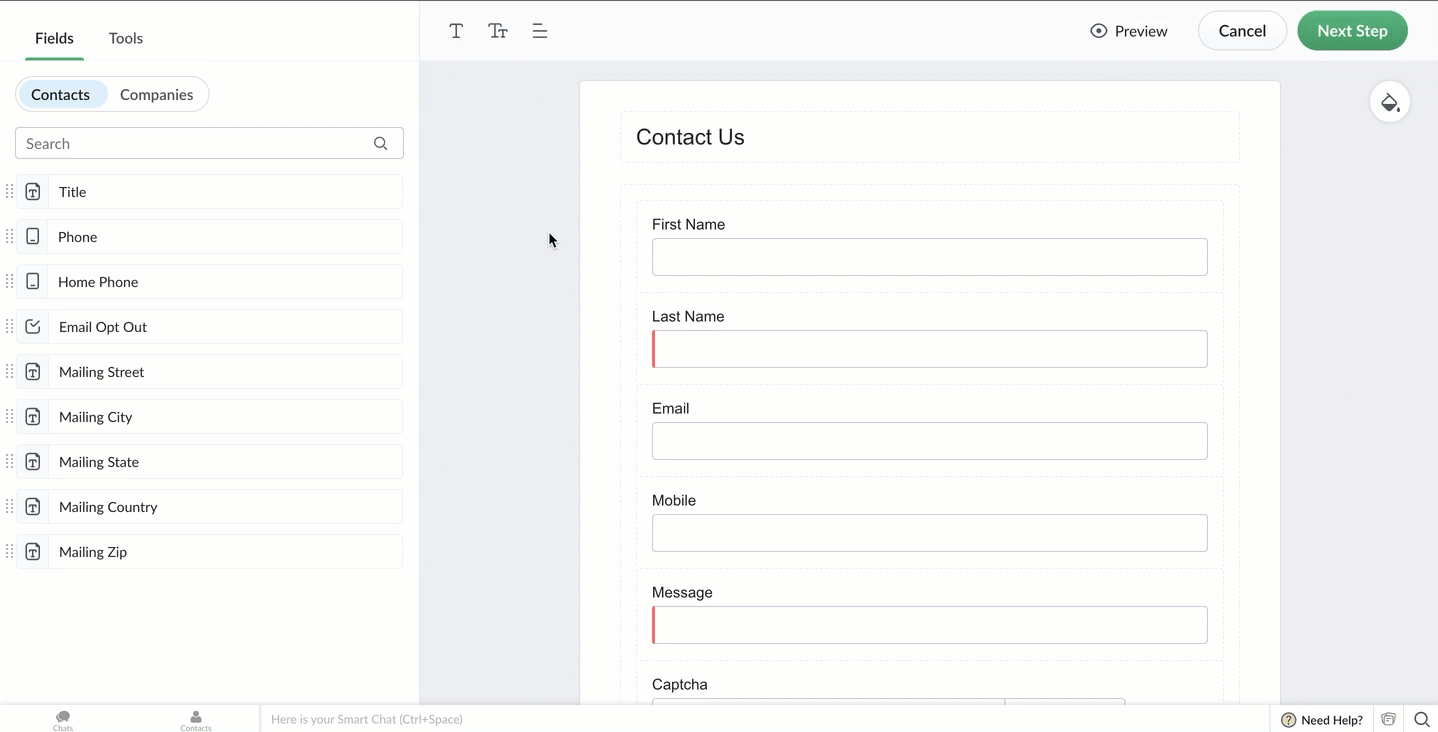Click the First Name label
Viewport: 1438px width, 732px height.
pyautogui.click(x=688, y=224)
